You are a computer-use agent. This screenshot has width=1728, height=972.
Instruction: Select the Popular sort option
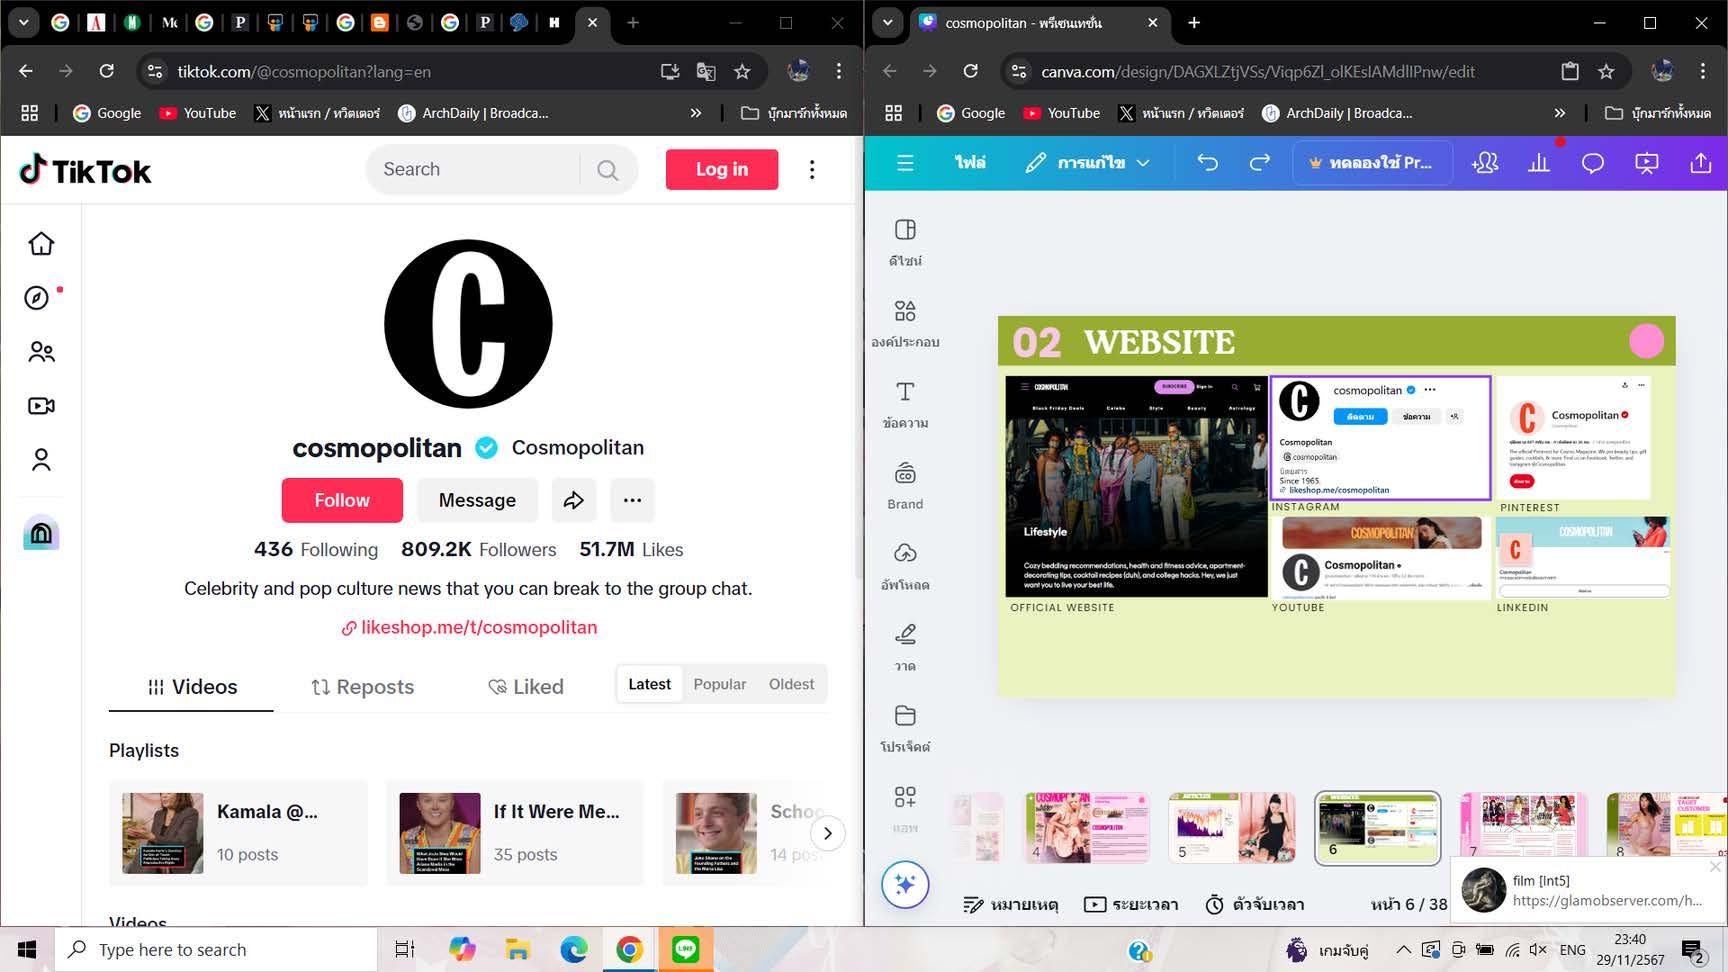(x=720, y=684)
